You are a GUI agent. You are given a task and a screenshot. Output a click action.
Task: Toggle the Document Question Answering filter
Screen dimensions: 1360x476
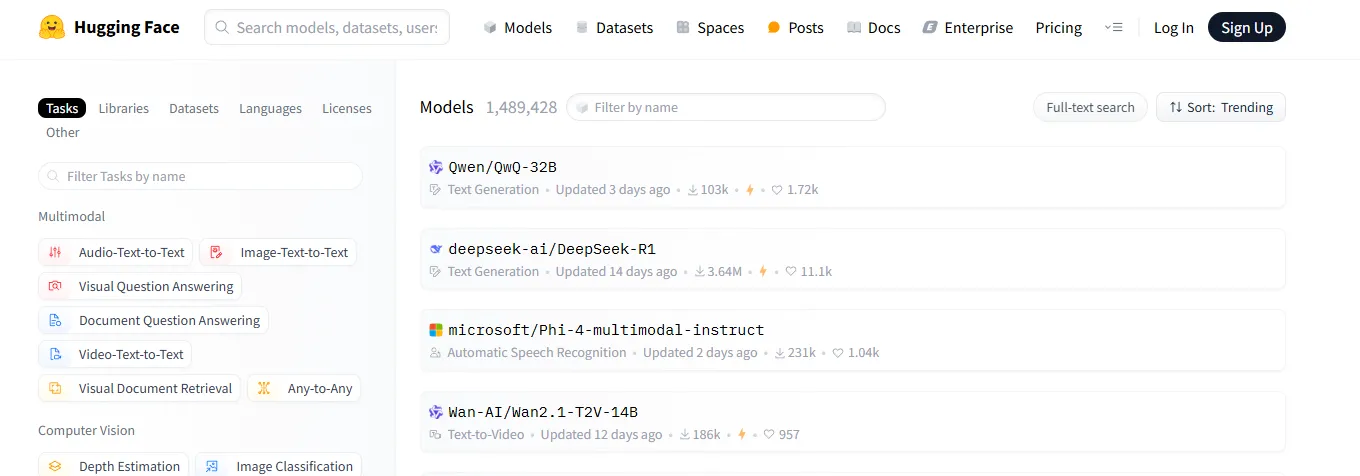pyautogui.click(x=153, y=320)
